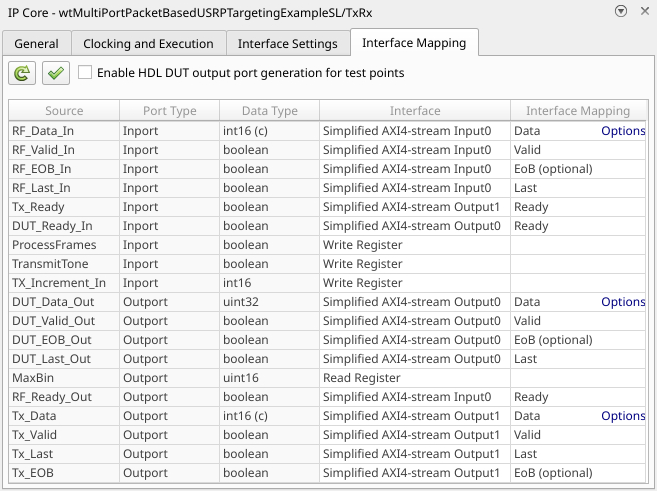Click the Interface Mapping column header

click(578, 111)
